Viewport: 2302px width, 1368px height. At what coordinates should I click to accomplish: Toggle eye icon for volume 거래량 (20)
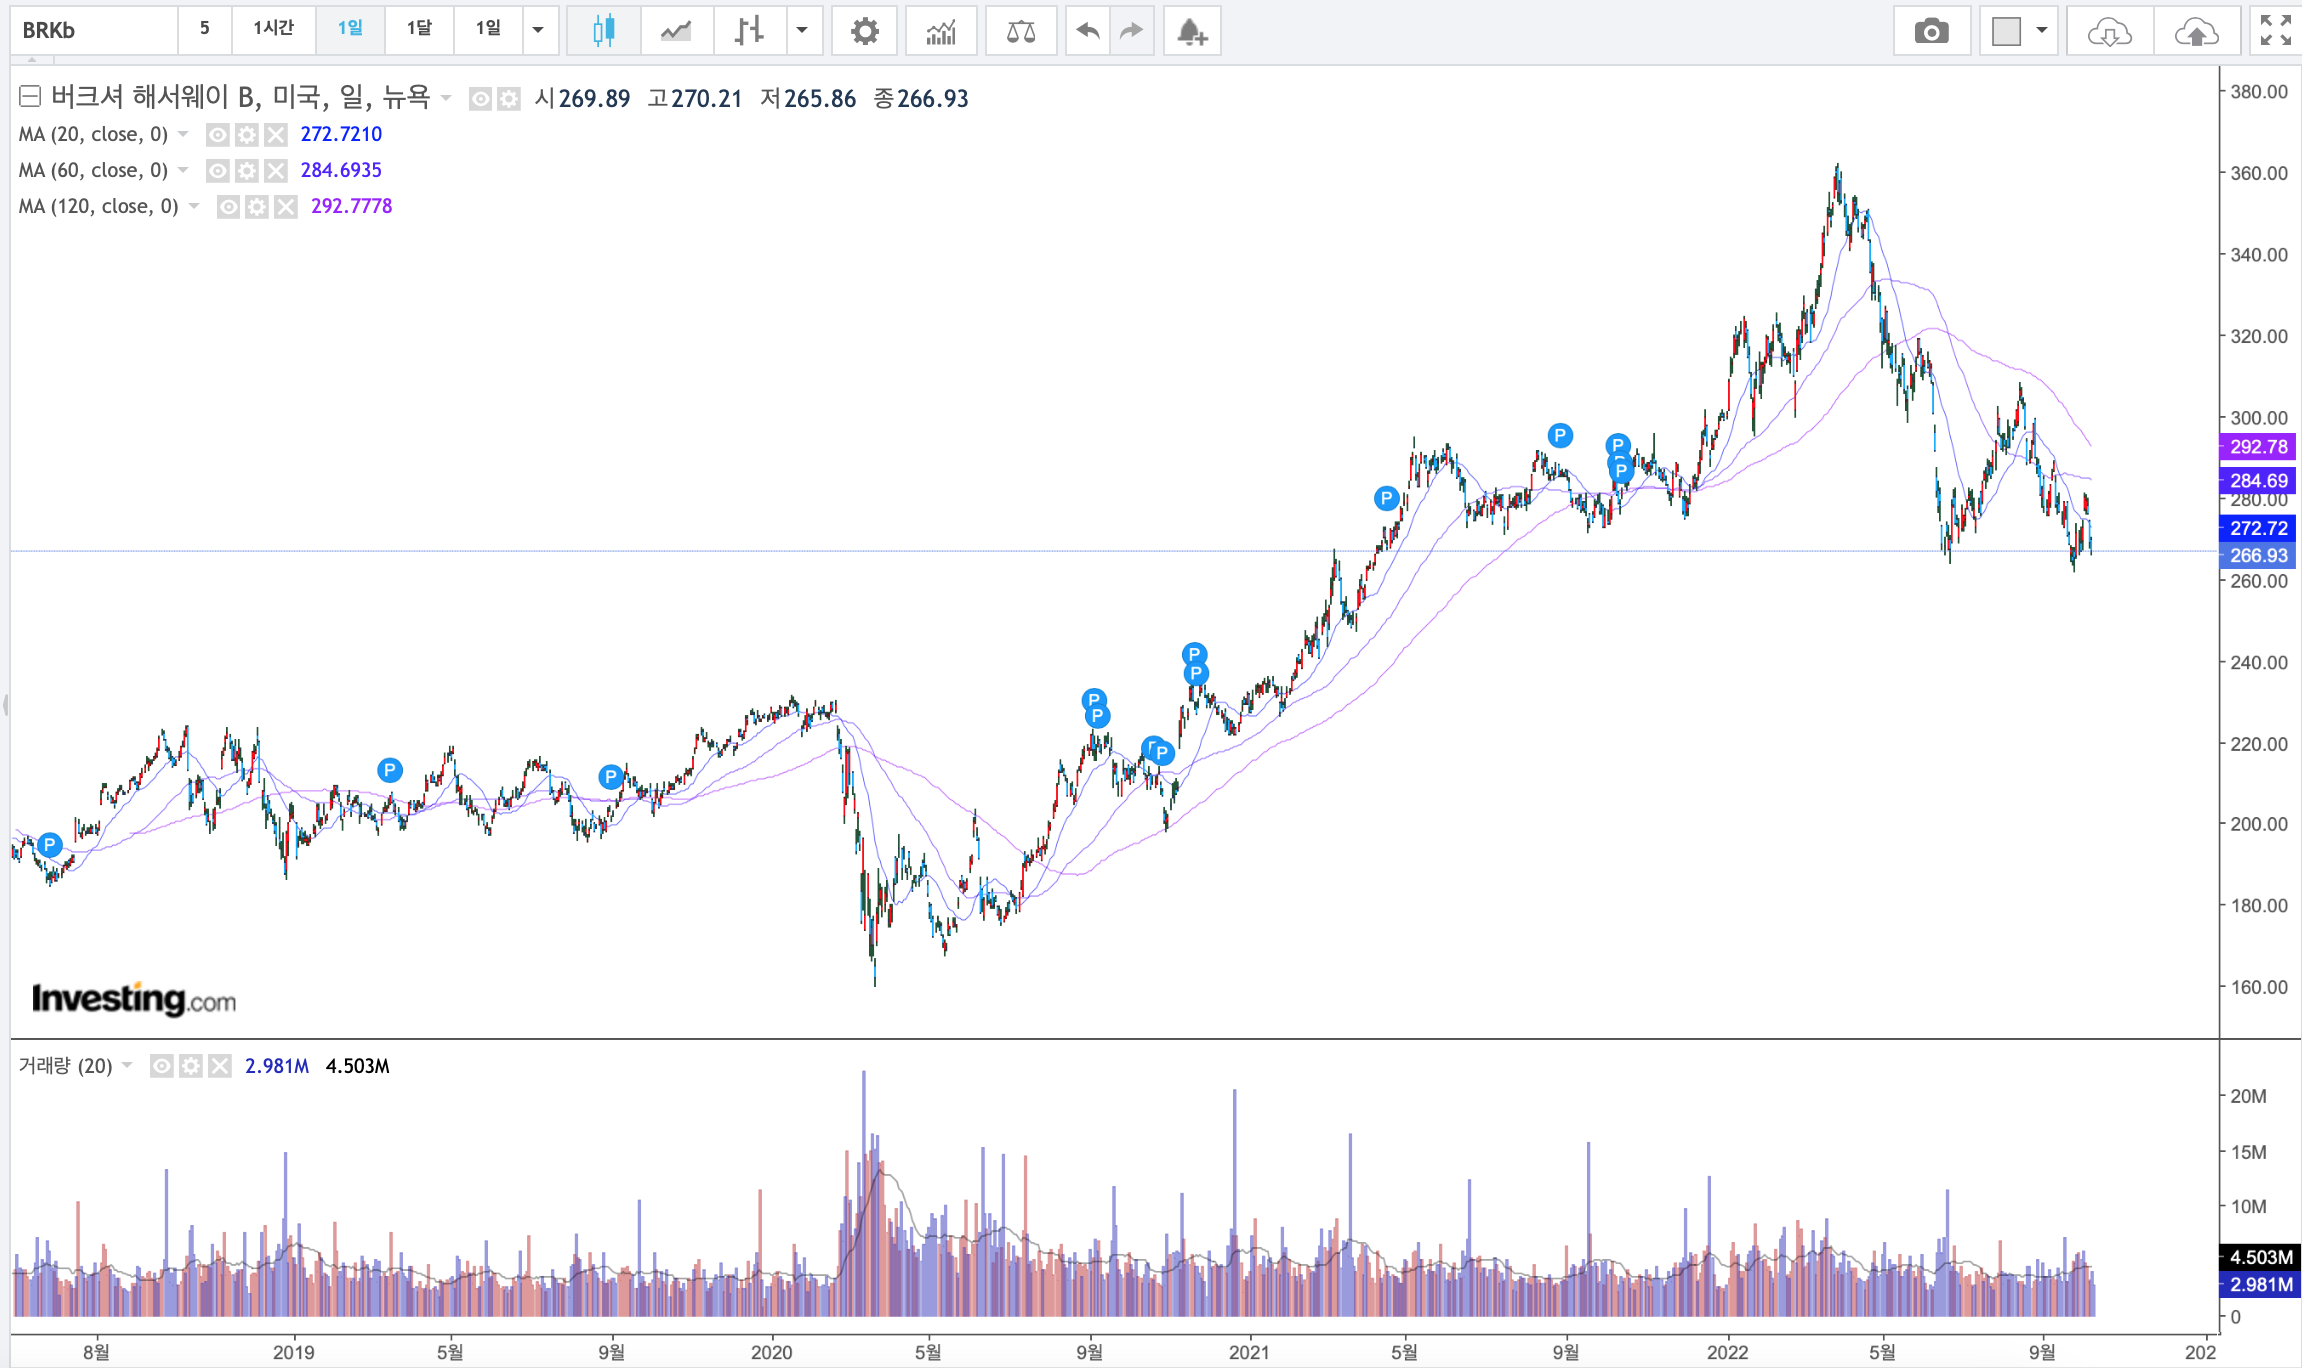tap(161, 1066)
